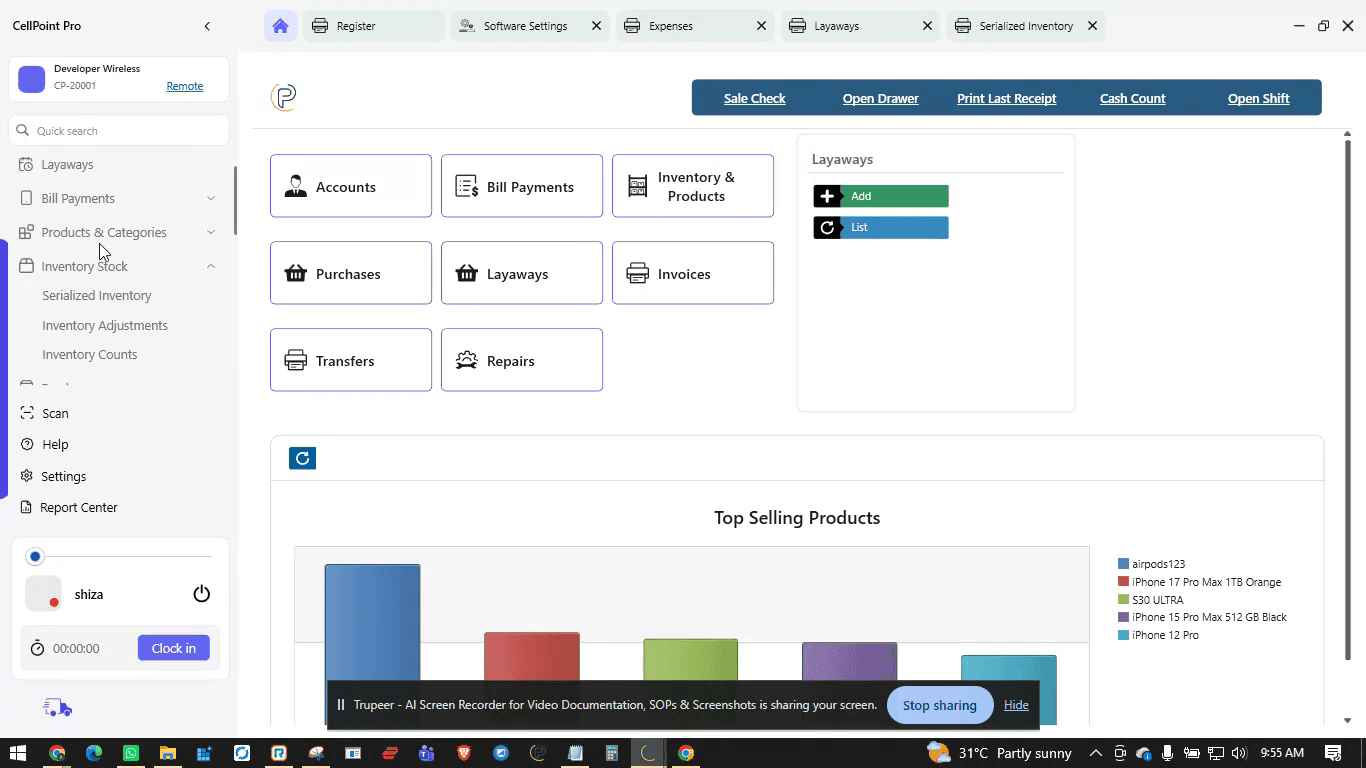Collapse the Inventory Stock section chevron

(x=211, y=266)
